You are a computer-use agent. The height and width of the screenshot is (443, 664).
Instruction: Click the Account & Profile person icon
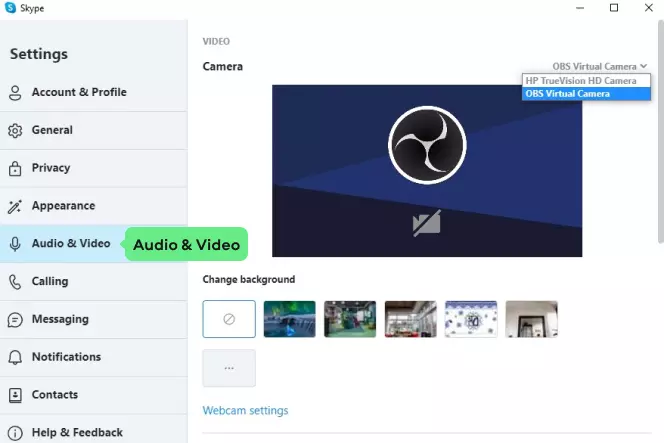[15, 93]
